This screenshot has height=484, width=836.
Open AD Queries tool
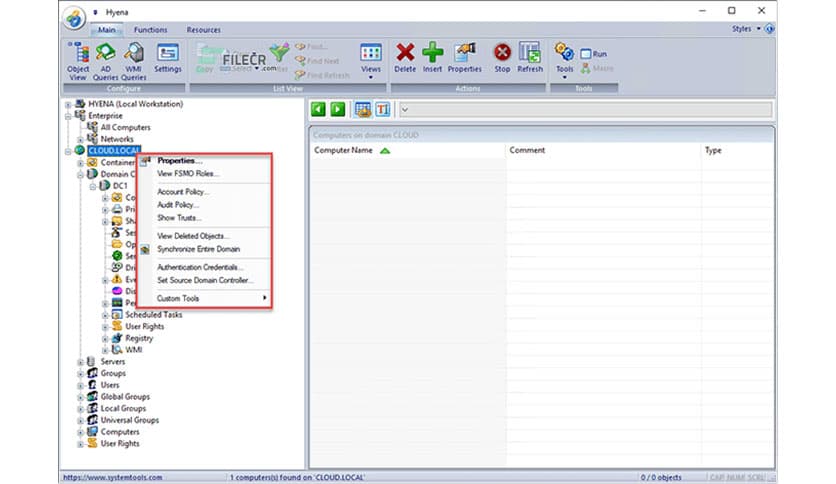point(106,61)
